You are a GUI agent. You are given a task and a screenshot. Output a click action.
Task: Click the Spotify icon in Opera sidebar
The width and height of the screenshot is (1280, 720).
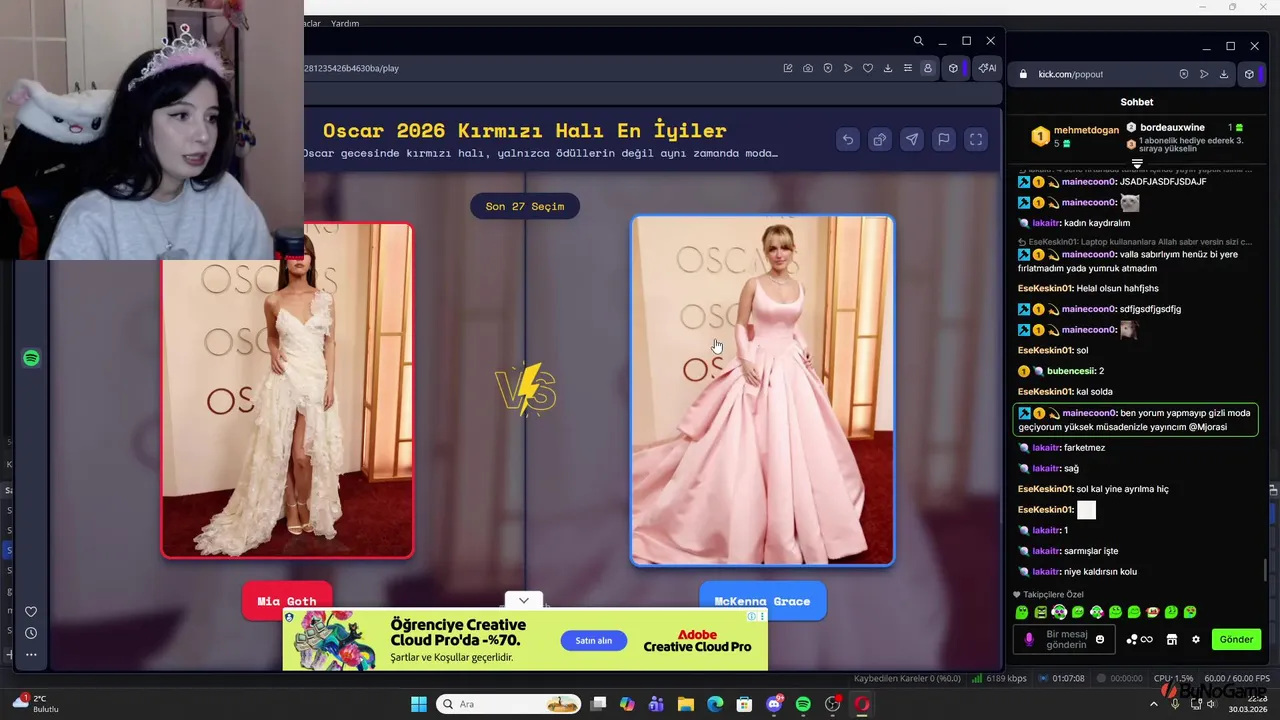tap(31, 358)
